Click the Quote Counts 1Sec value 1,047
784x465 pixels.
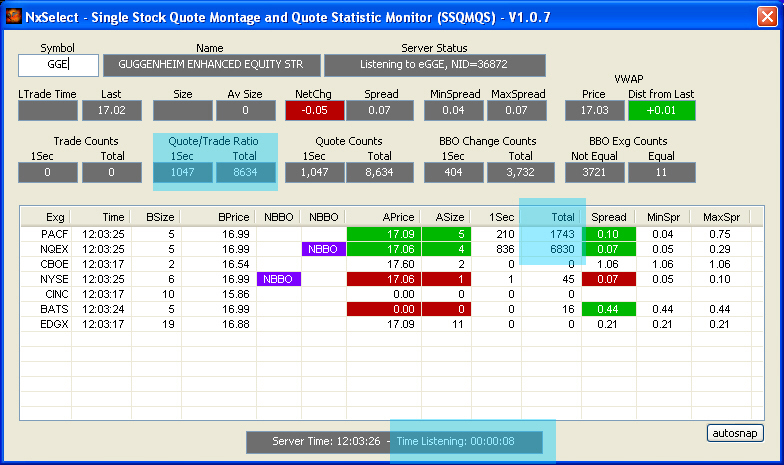(314, 172)
